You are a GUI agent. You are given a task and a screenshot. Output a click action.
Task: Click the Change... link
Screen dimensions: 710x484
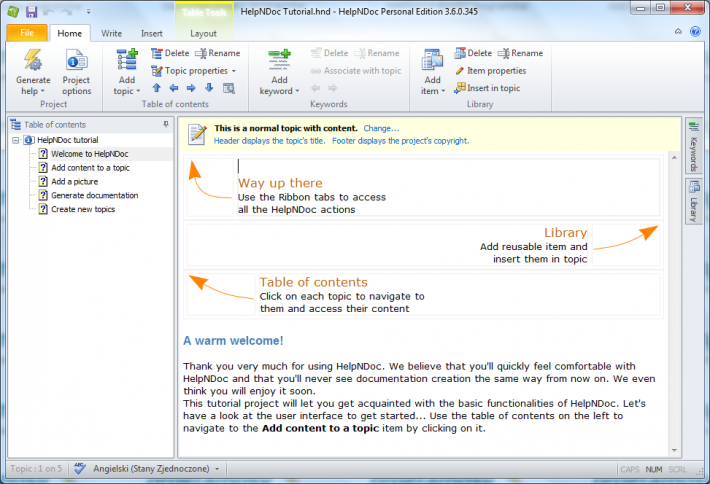click(381, 129)
